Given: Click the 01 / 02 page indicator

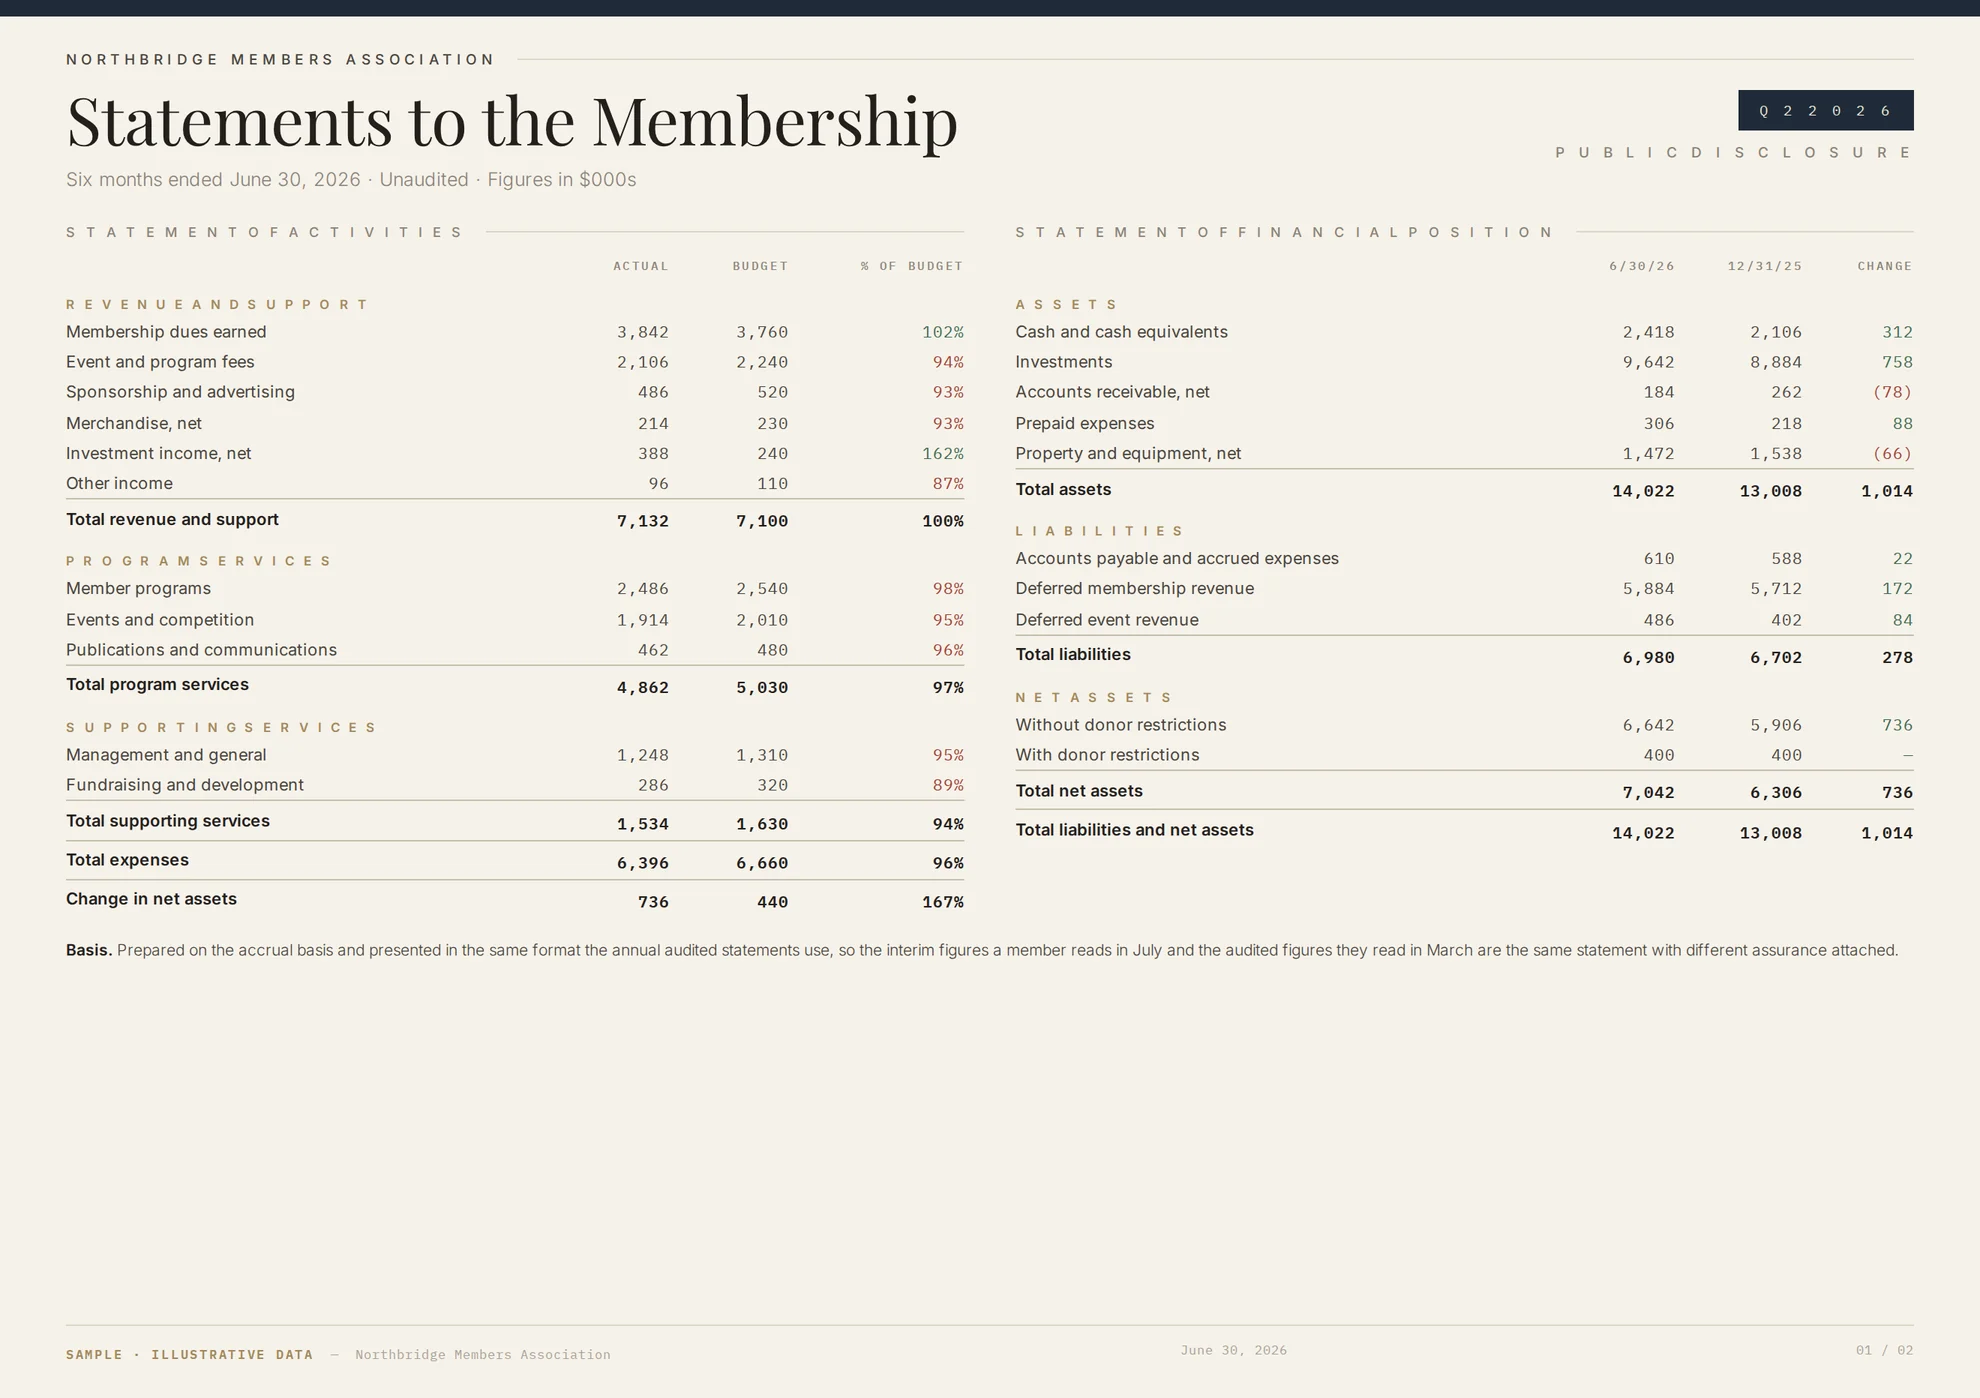Looking at the screenshot, I should pyautogui.click(x=1884, y=1350).
